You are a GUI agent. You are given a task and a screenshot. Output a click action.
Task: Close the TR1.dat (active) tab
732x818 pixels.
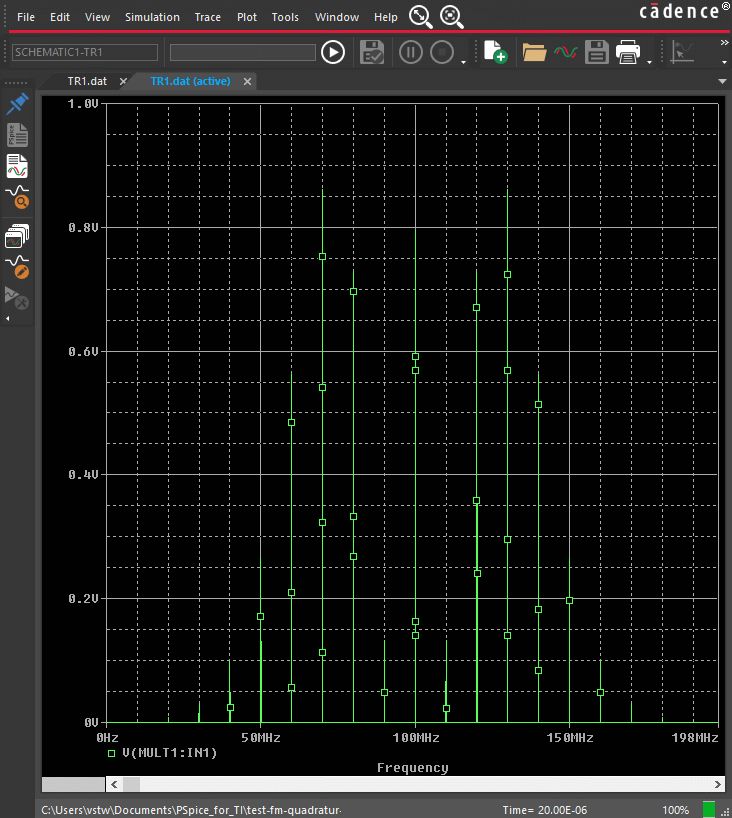click(247, 81)
